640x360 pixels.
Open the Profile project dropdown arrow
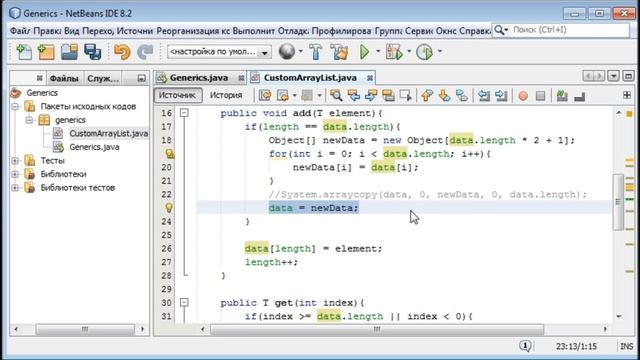440,51
